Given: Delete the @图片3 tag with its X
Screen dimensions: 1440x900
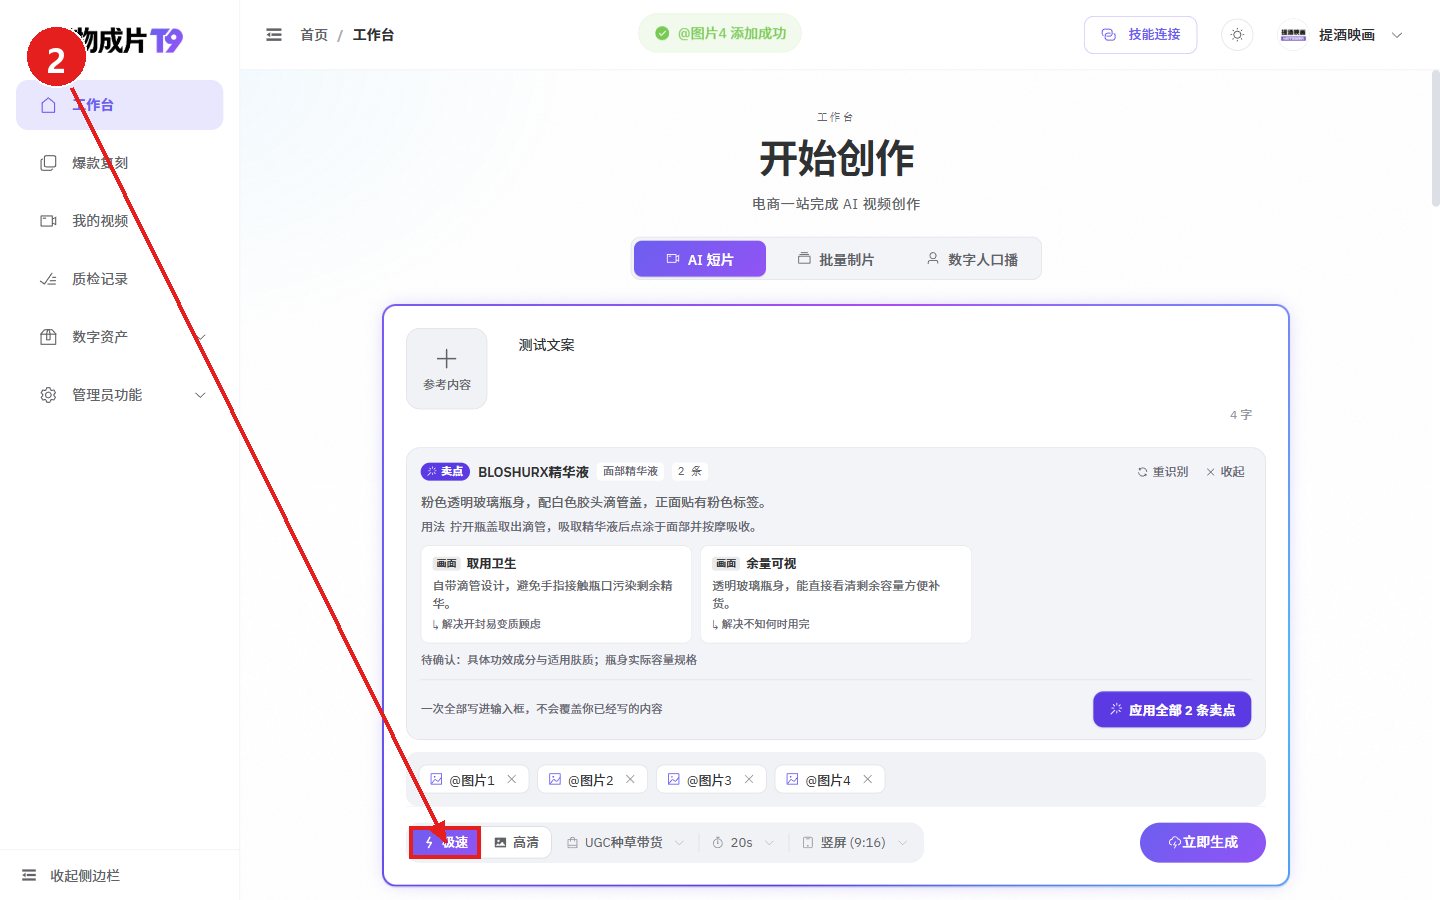Looking at the screenshot, I should point(749,780).
